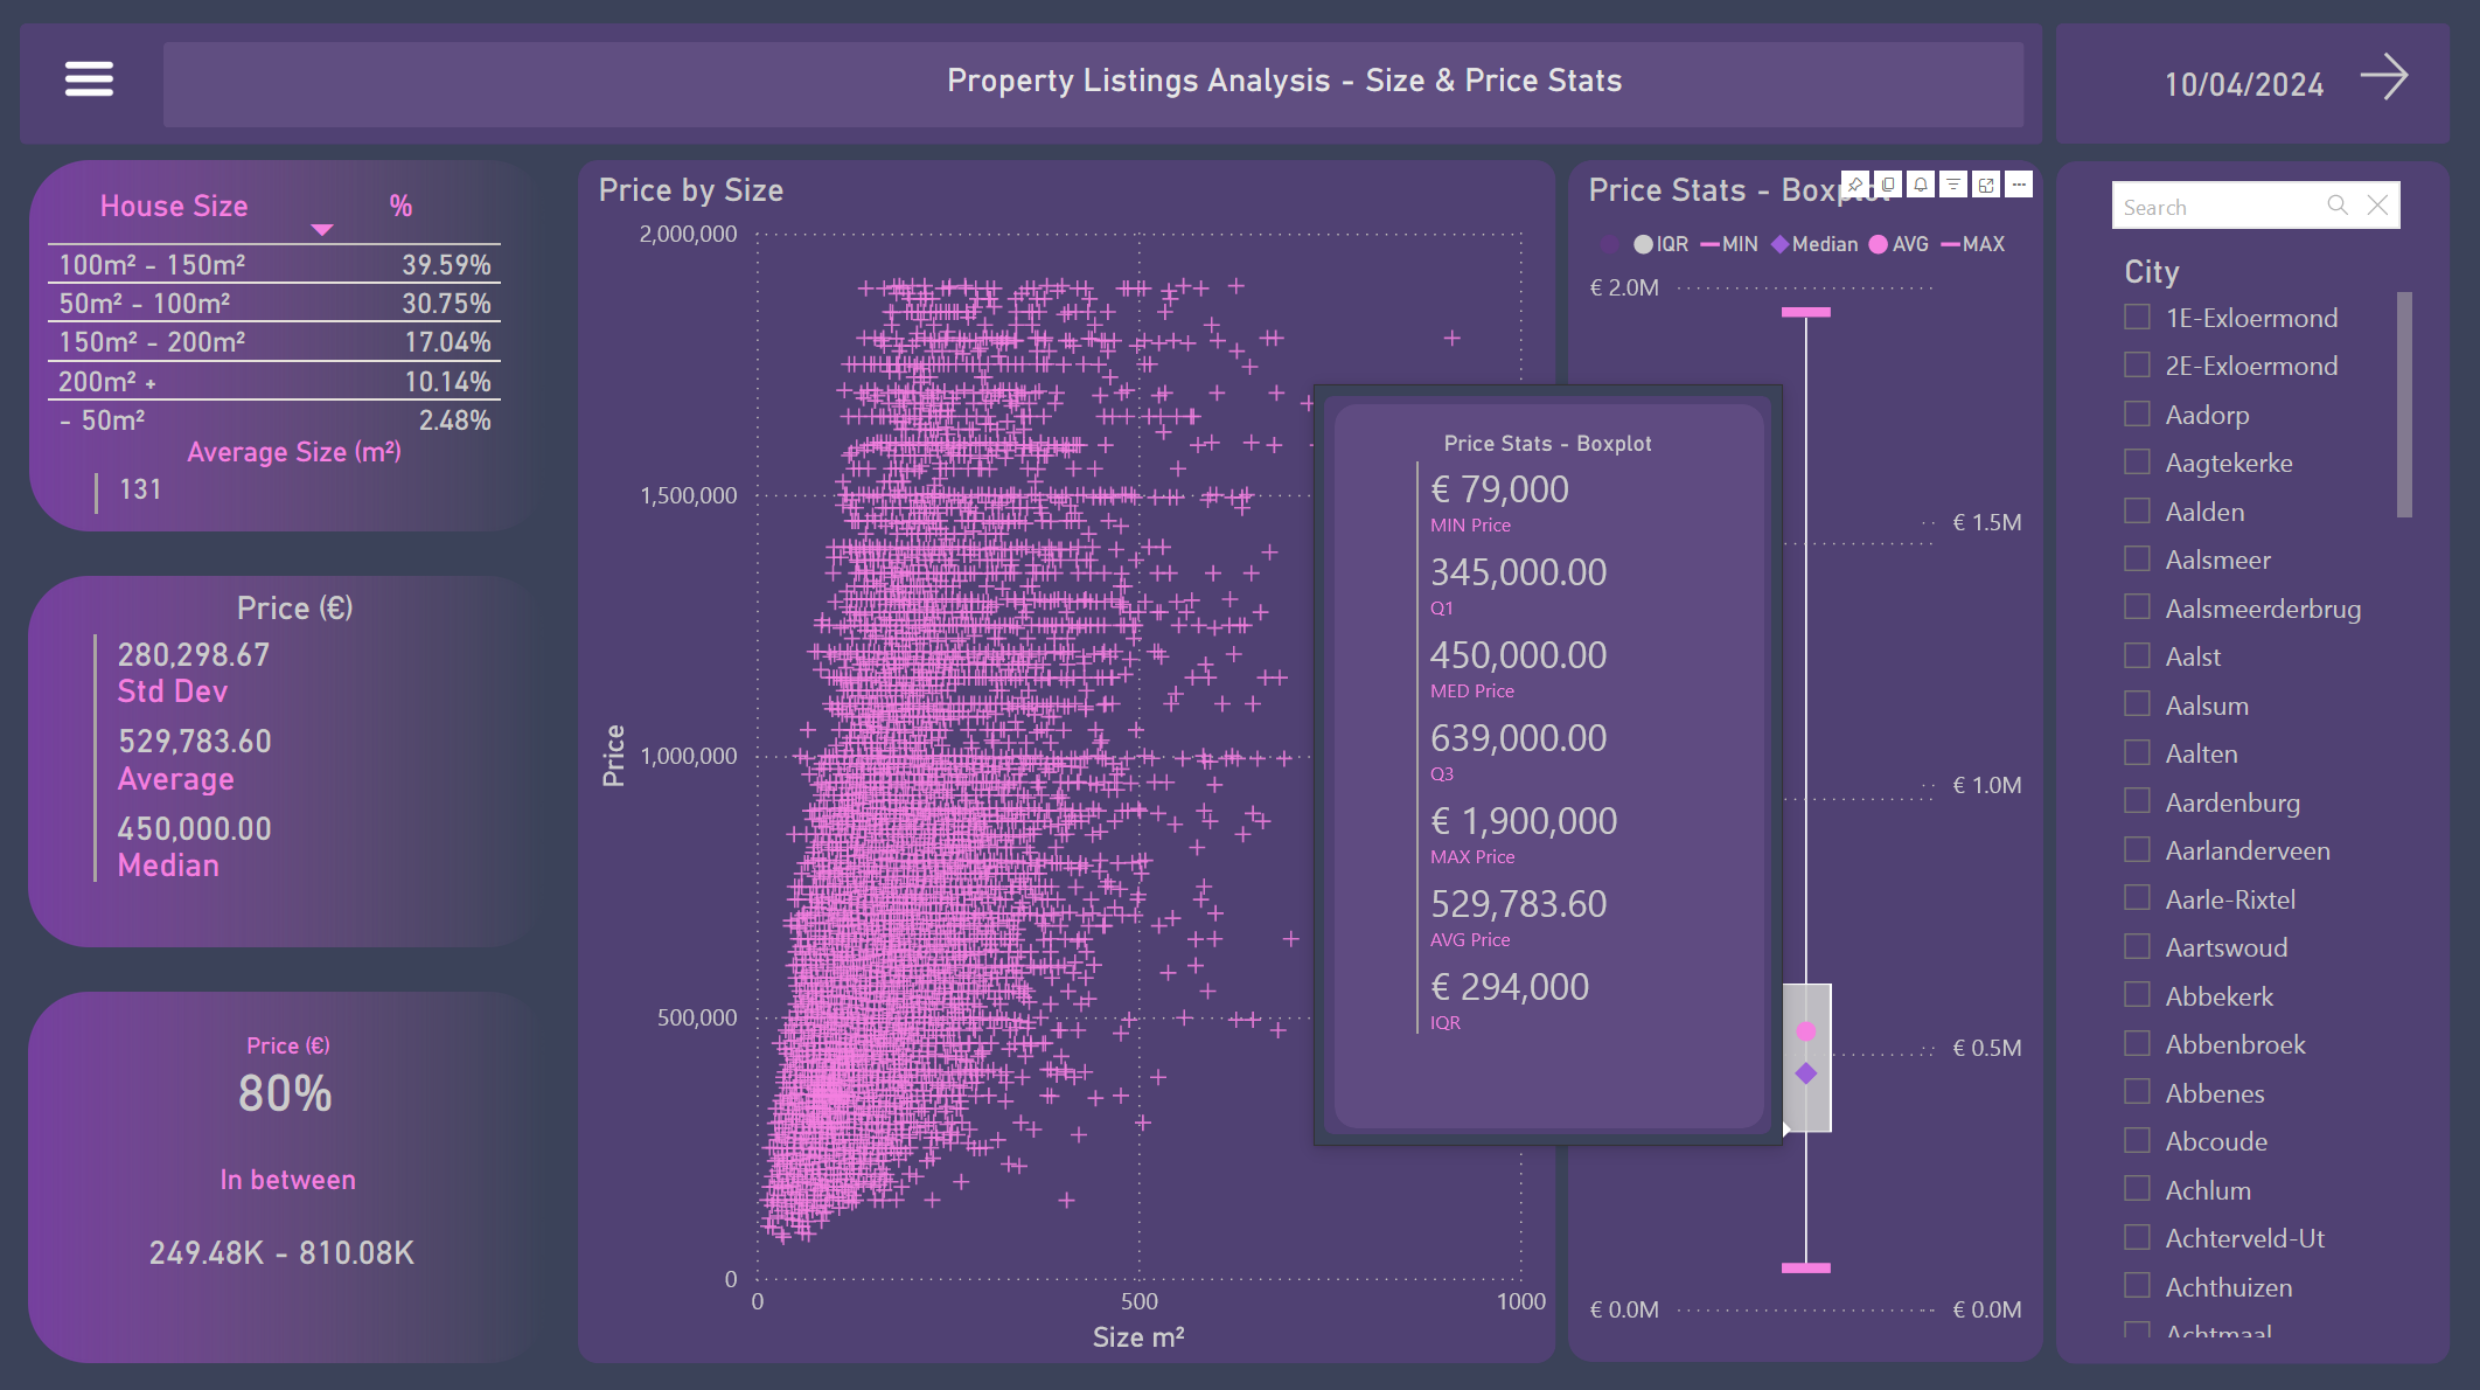This screenshot has height=1390, width=2480.
Task: Copy the boxplot visual
Action: pyautogui.click(x=1888, y=185)
